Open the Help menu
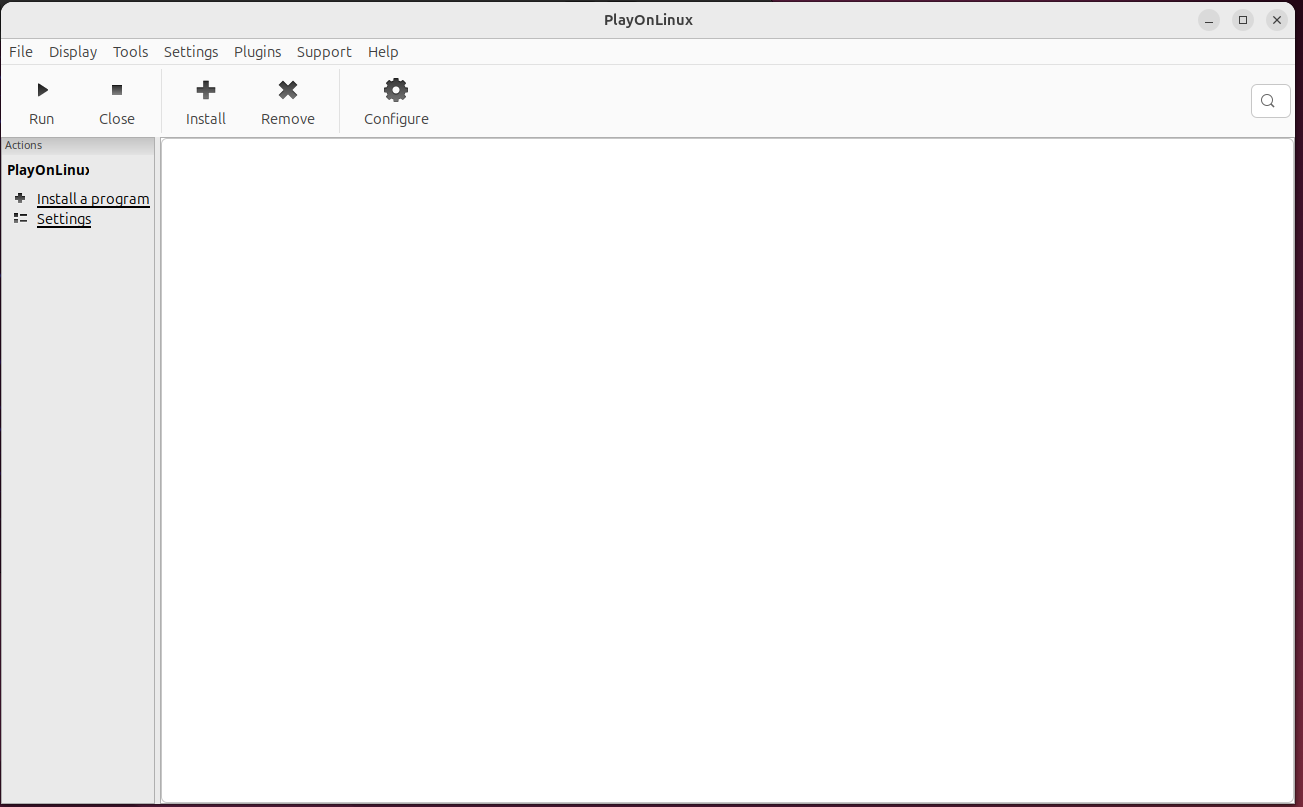This screenshot has width=1303, height=807. click(x=383, y=52)
